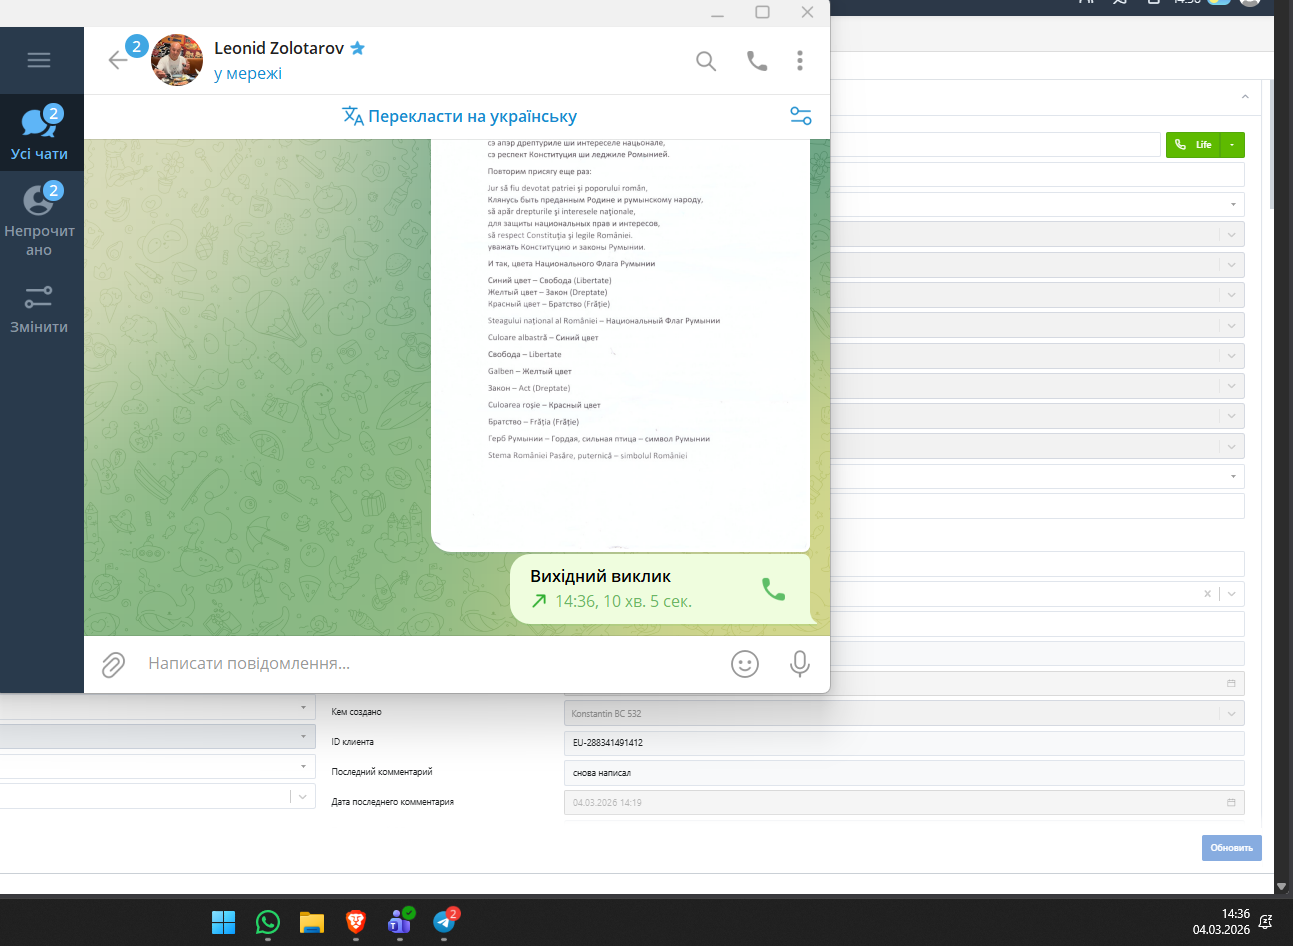Click the CRM vertical scrollbar thumb
The height and width of the screenshot is (946, 1293).
point(1272,145)
